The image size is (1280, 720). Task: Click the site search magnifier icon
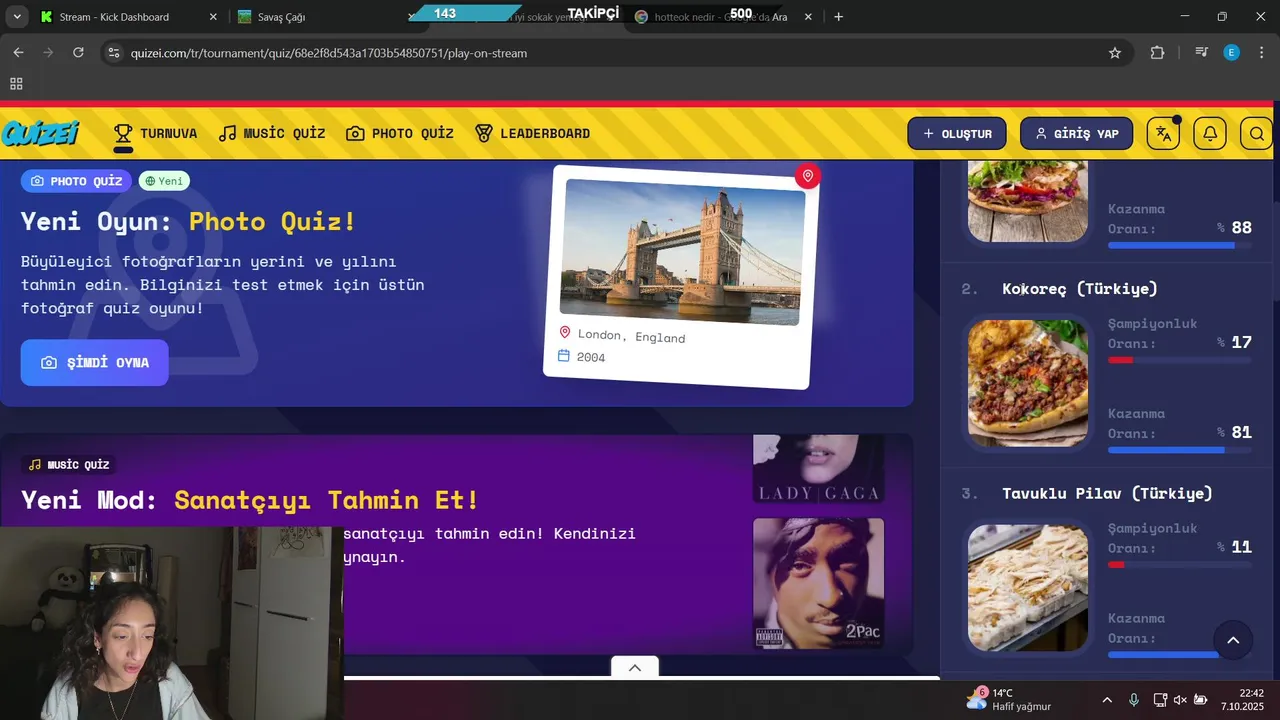tap(1256, 133)
